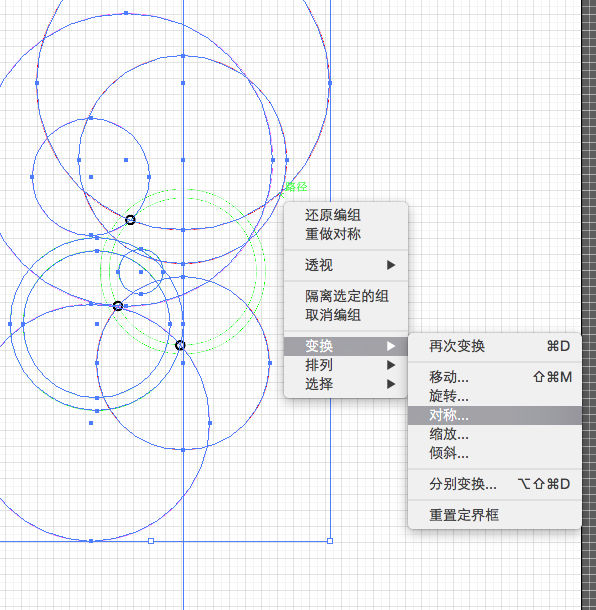Choose 移动... transform option

(x=495, y=377)
